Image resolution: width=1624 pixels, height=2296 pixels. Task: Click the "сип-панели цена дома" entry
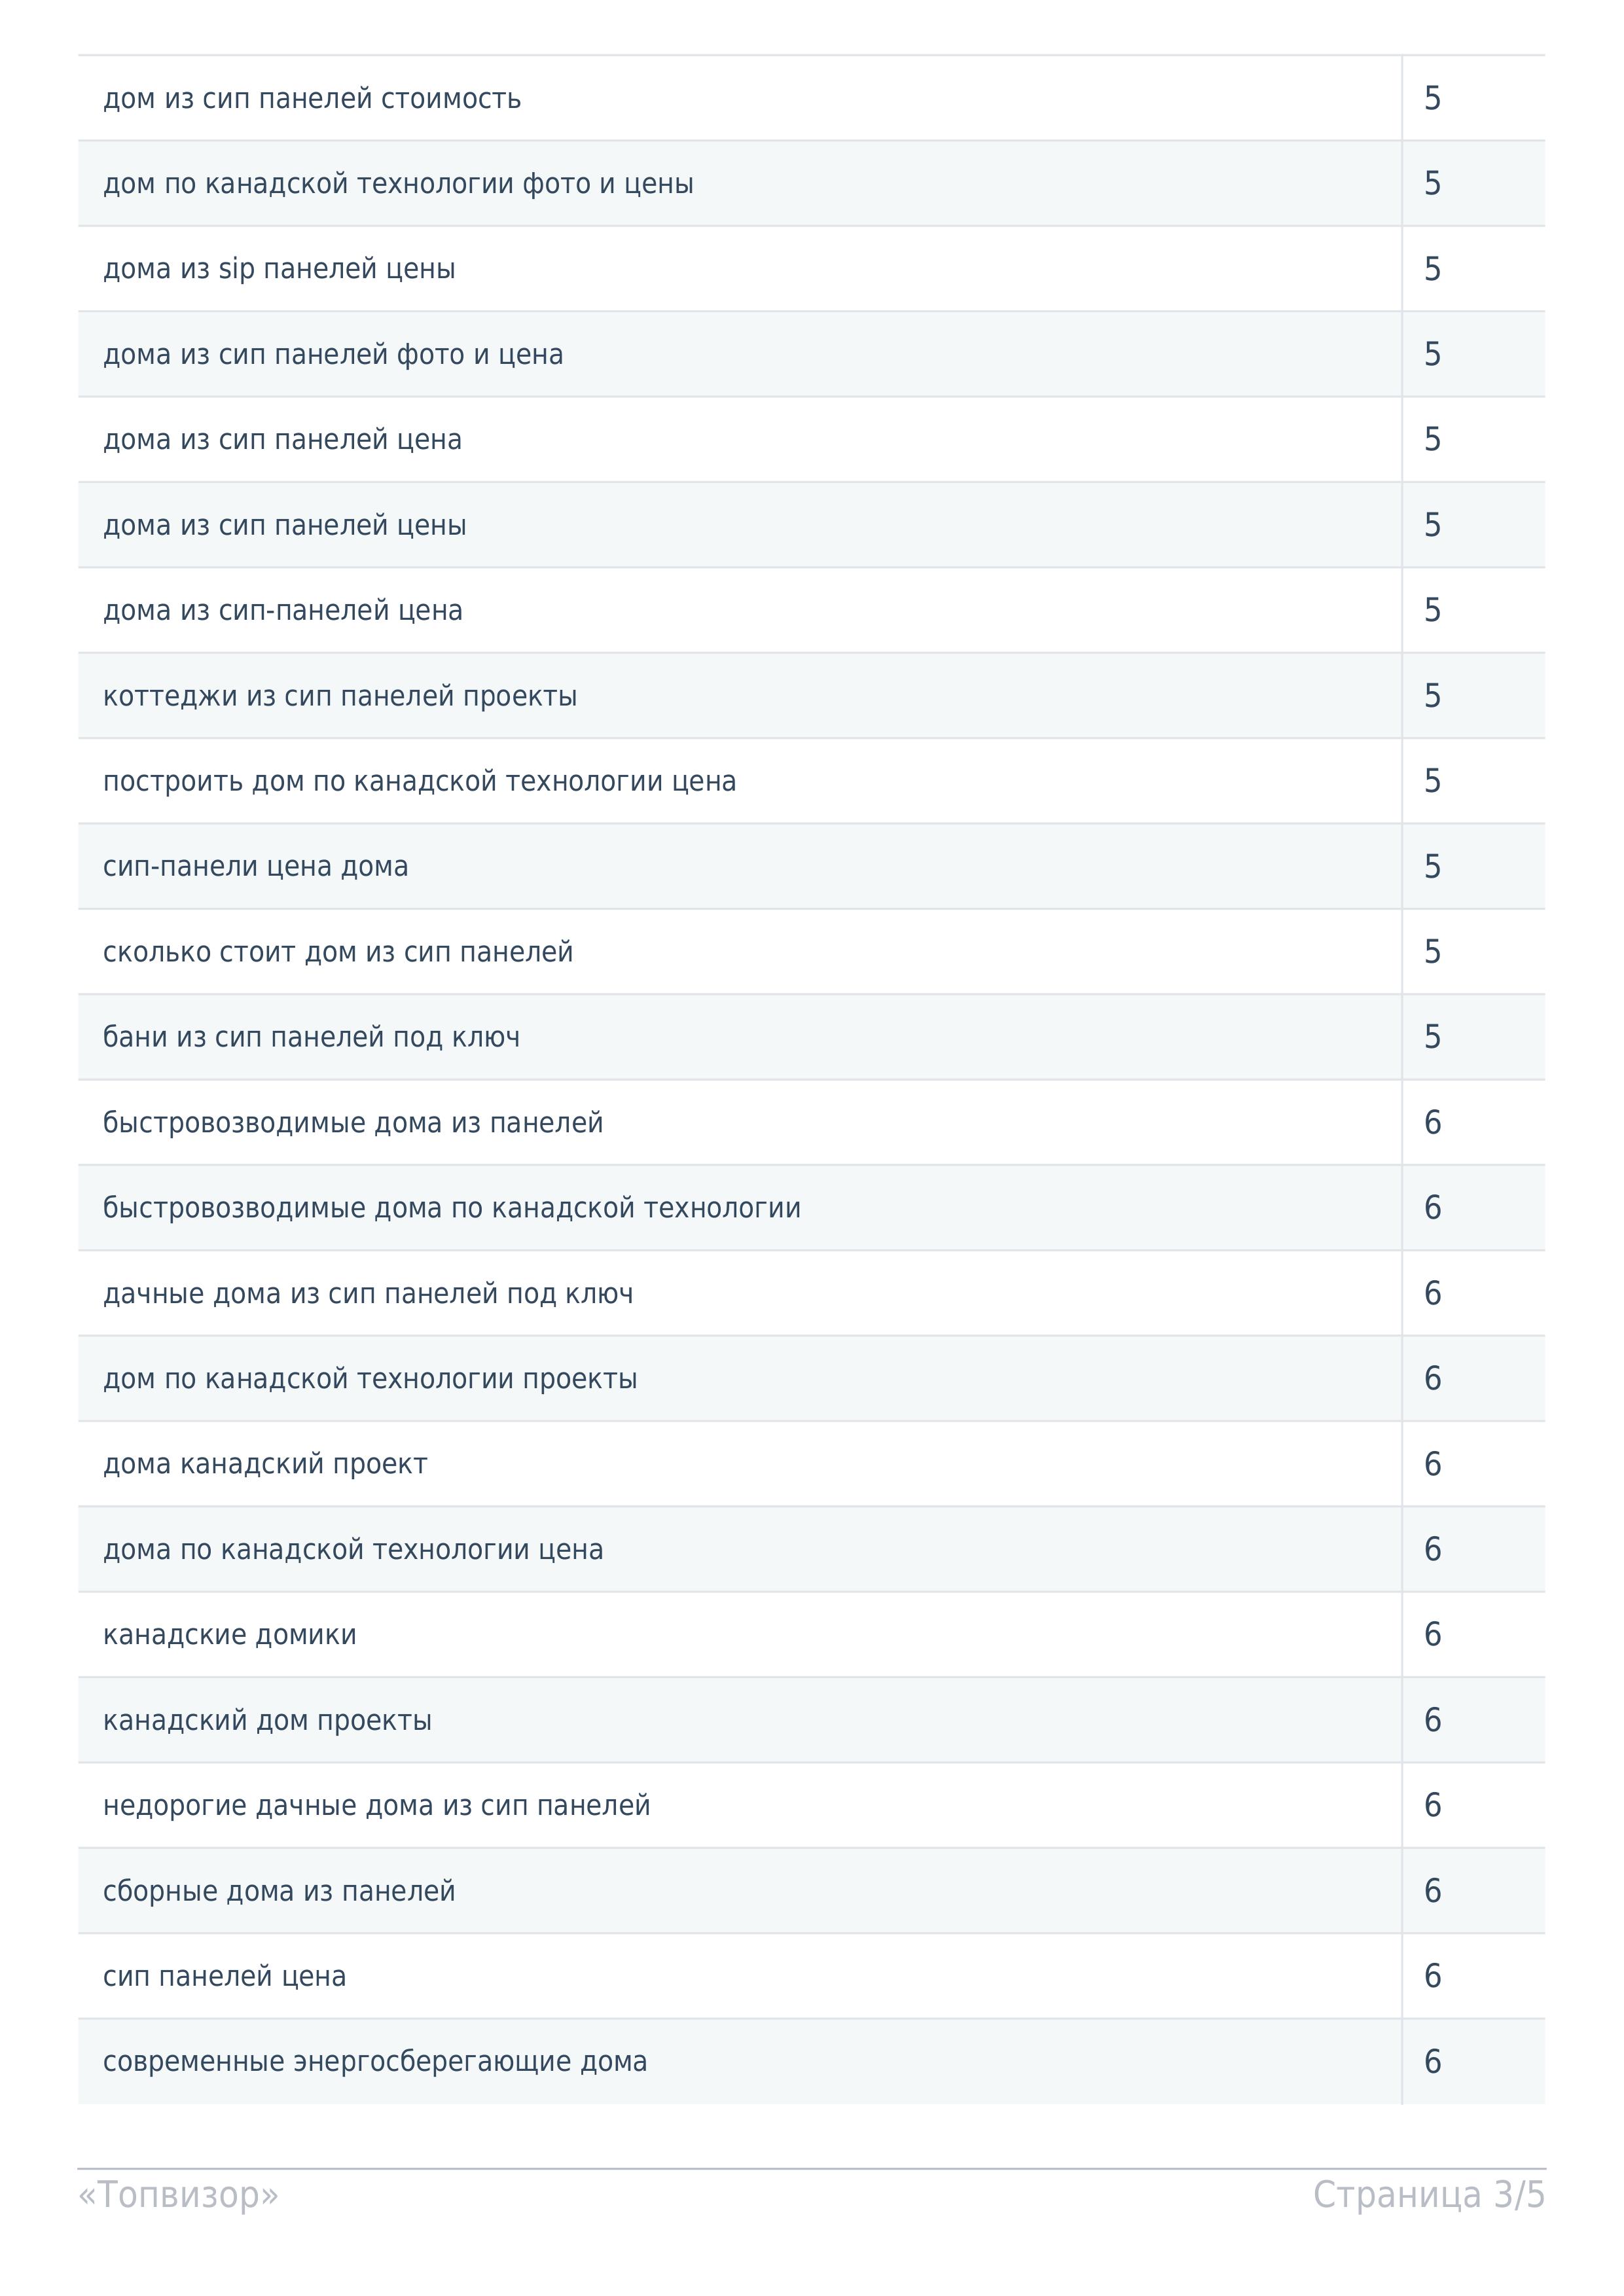(256, 866)
